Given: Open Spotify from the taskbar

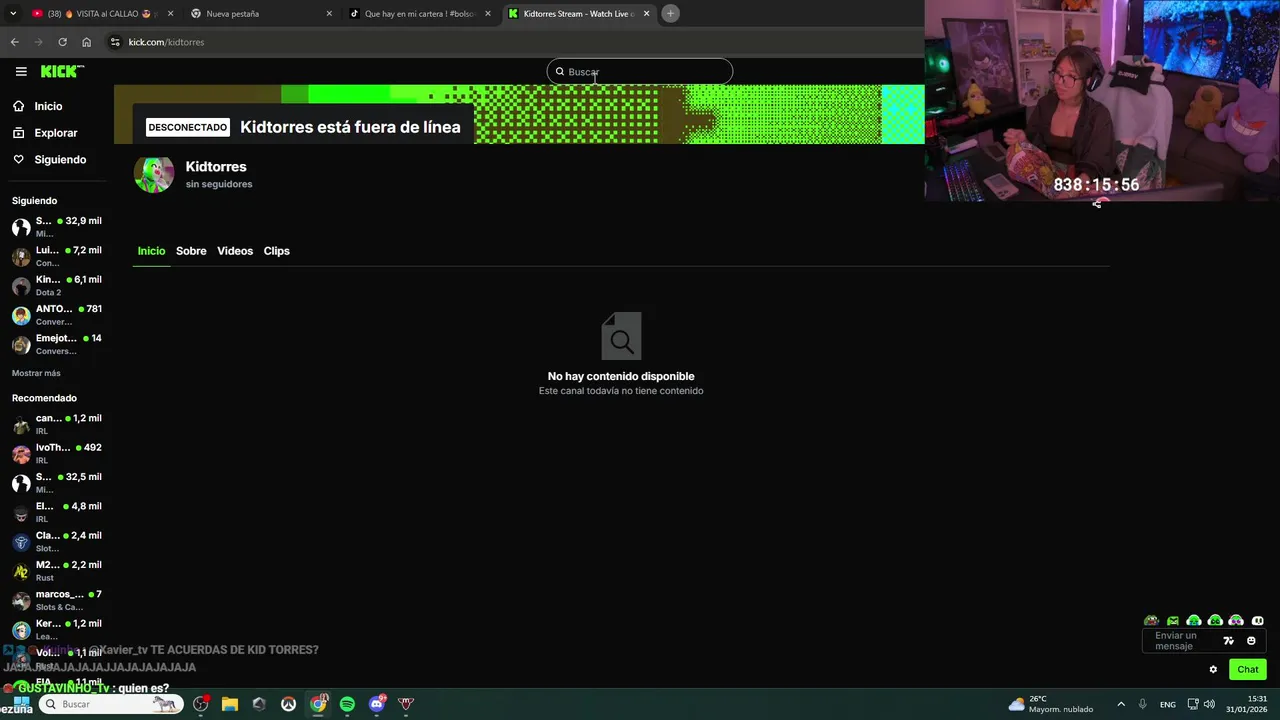Looking at the screenshot, I should point(347,704).
